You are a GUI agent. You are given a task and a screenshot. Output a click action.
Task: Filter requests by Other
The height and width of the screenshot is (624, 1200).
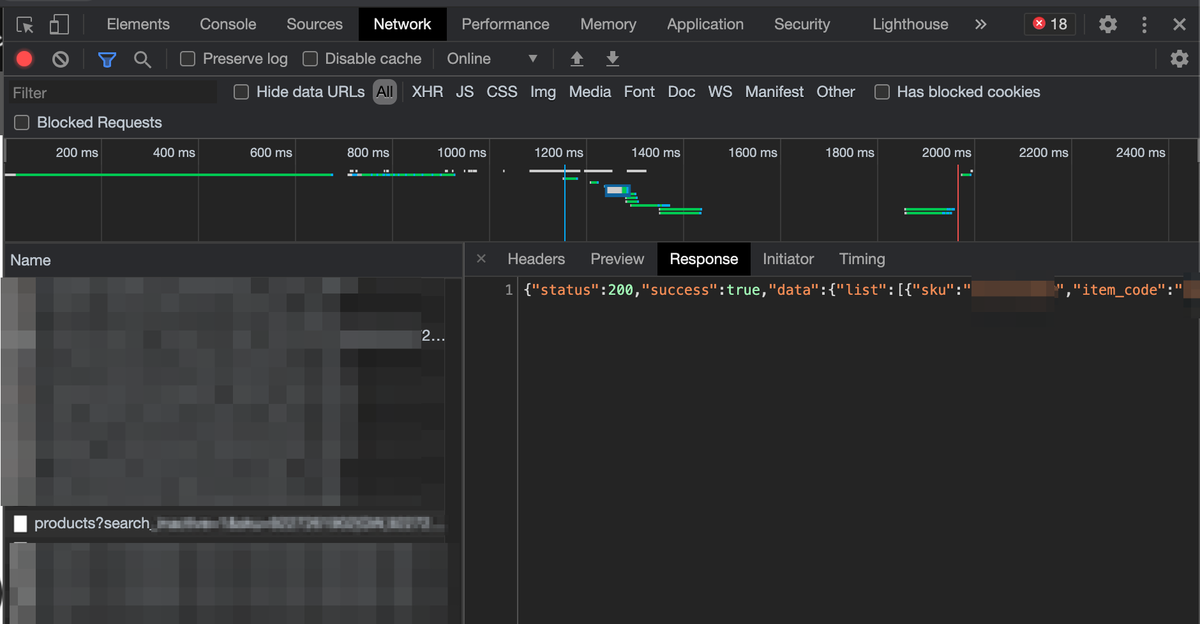pos(836,92)
